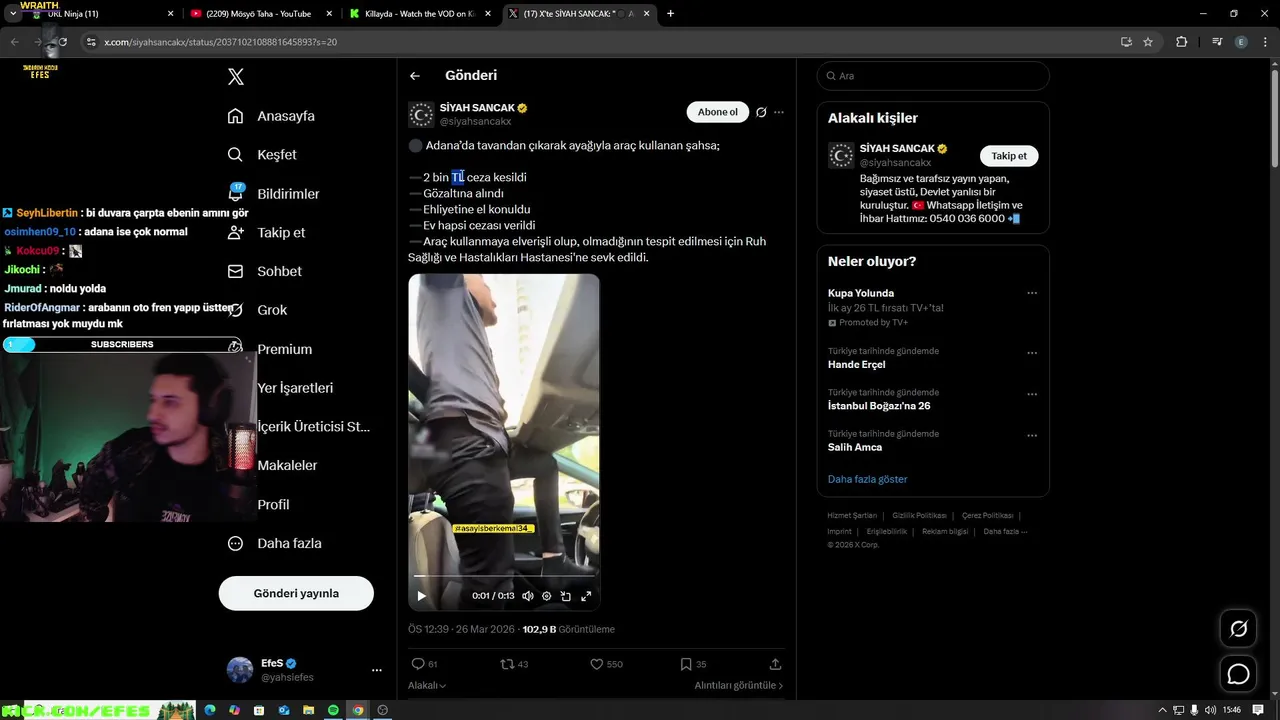Mute the video volume icon

point(528,596)
